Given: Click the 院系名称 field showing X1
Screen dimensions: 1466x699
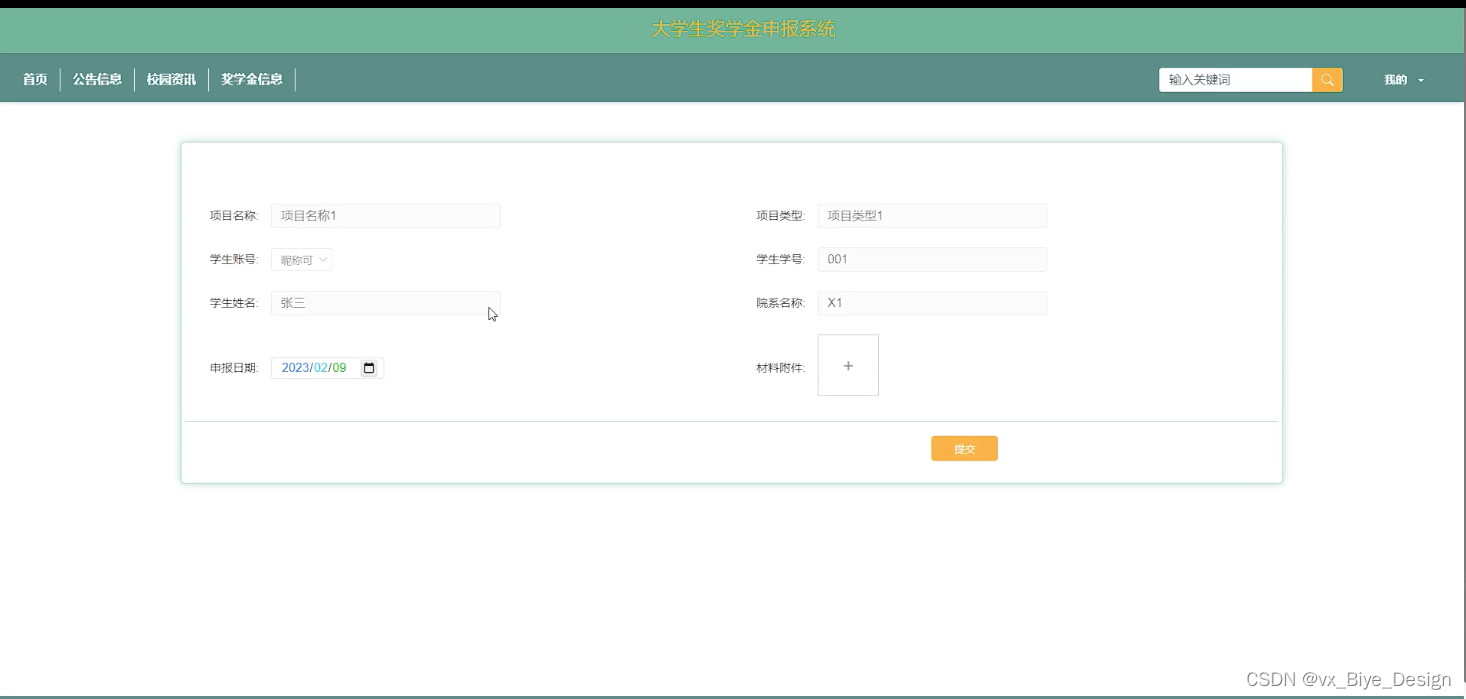Looking at the screenshot, I should (x=932, y=303).
